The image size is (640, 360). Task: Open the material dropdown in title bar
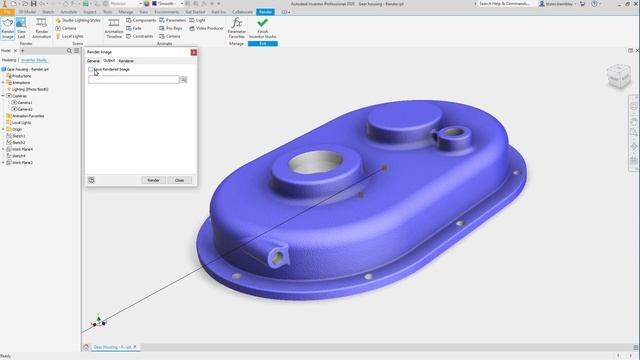[x=140, y=4]
